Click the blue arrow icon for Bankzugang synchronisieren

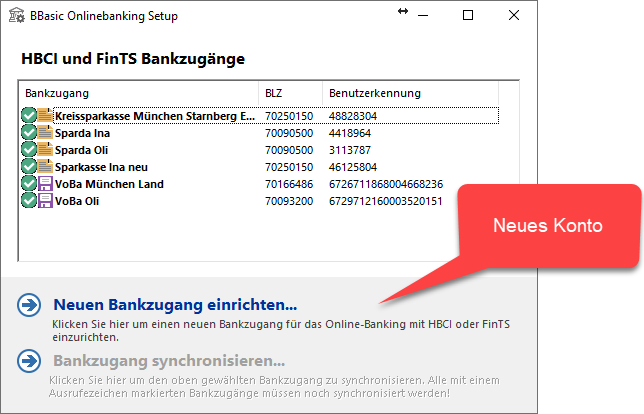click(29, 361)
